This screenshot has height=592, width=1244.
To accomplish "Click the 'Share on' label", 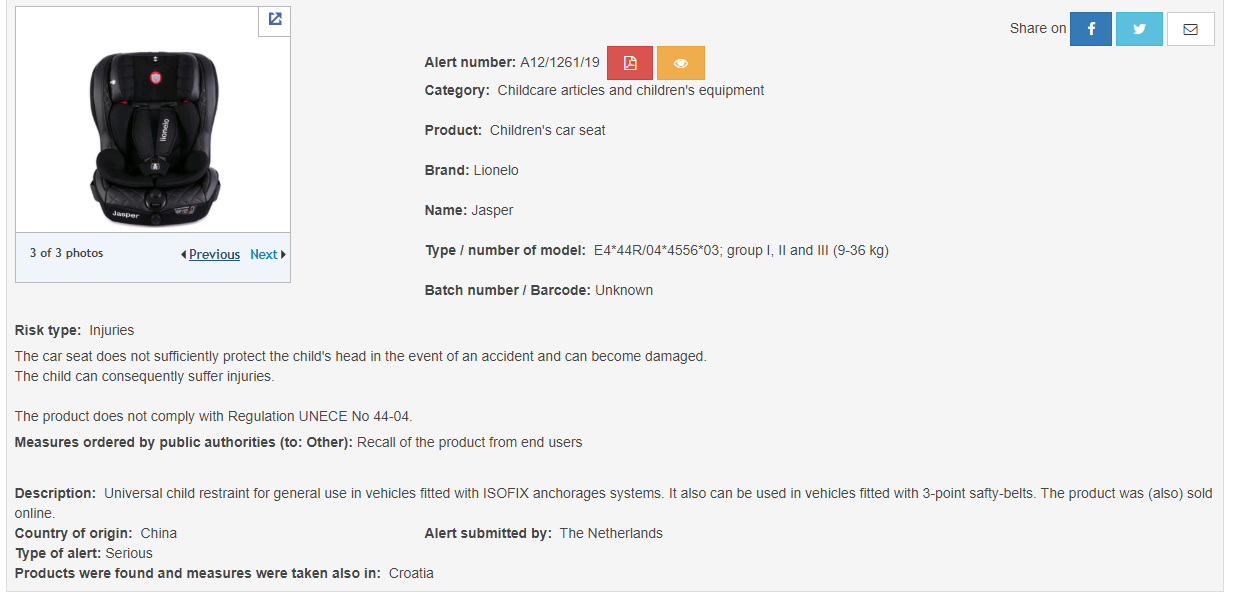I will tap(1038, 28).
